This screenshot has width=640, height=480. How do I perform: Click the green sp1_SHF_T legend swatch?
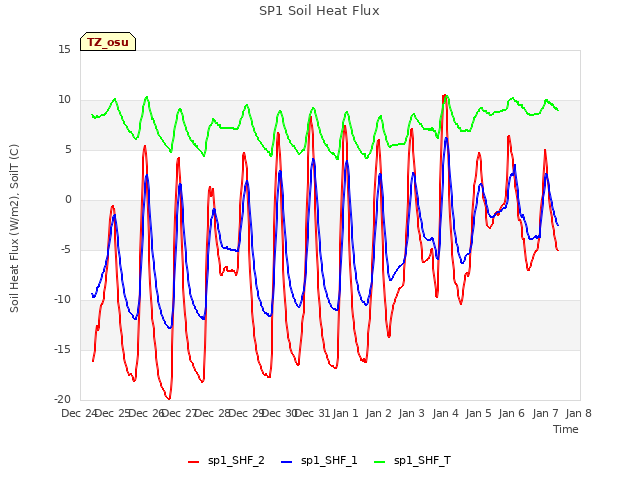380,462
